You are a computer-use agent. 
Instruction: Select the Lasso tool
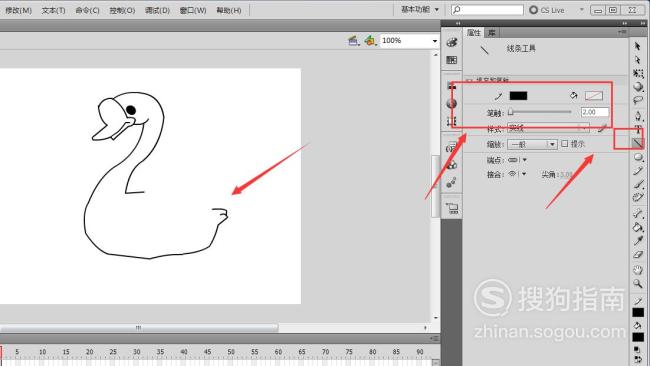[x=638, y=100]
